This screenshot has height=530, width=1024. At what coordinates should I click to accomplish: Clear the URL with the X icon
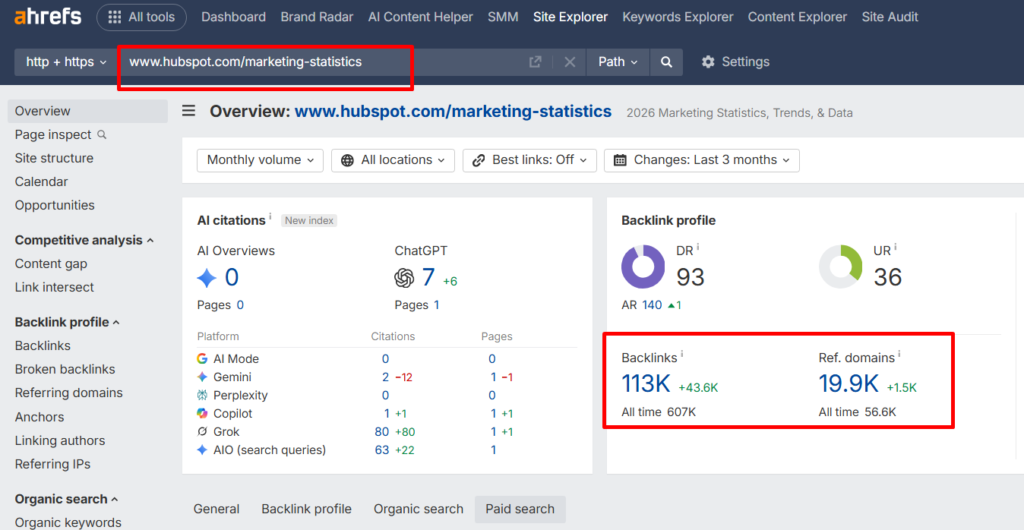[569, 62]
